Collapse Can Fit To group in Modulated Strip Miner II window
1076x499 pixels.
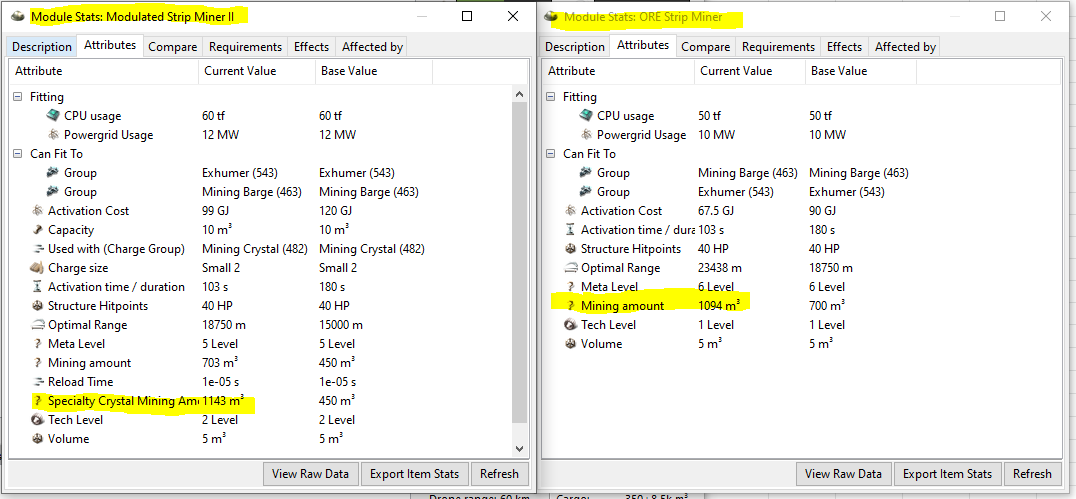(18, 154)
